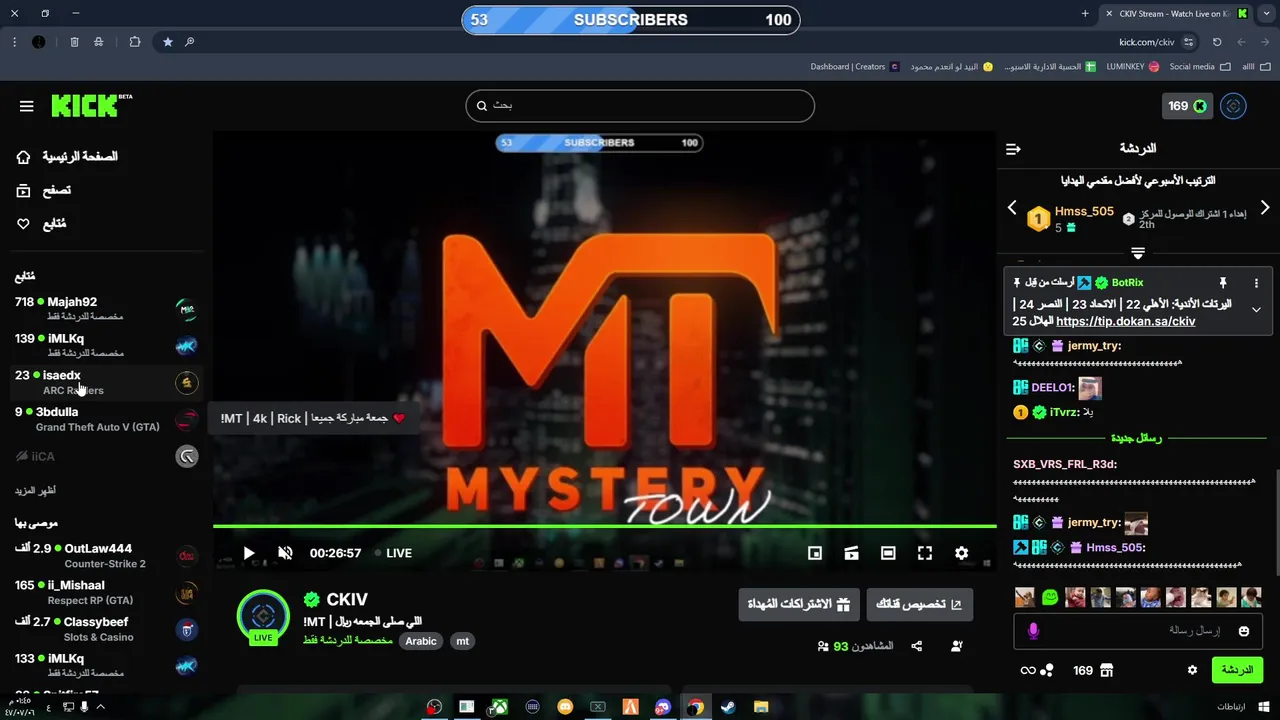
Task: Click the gifted subscriptions button
Action: click(799, 604)
